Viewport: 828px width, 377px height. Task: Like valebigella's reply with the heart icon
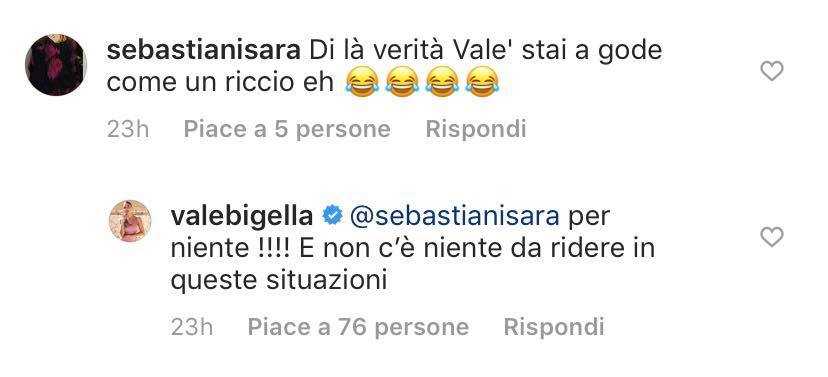[771, 238]
